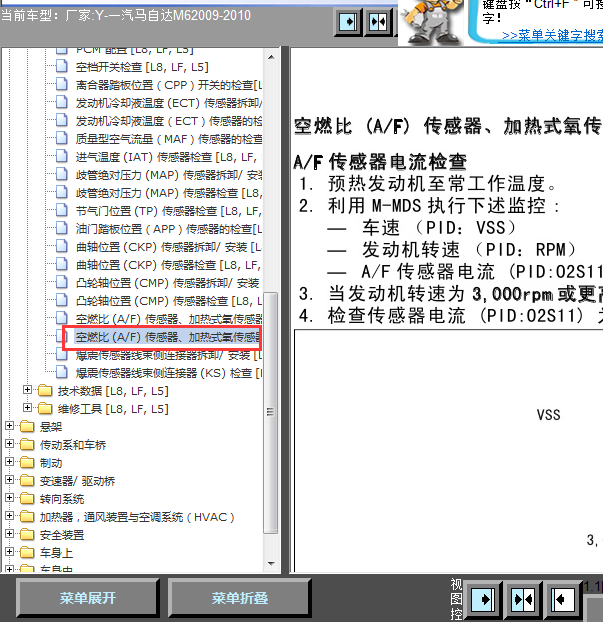The height and width of the screenshot is (622, 603).
Task: Click 预热发动机至常工作温度 step text
Action: [x=442, y=184]
